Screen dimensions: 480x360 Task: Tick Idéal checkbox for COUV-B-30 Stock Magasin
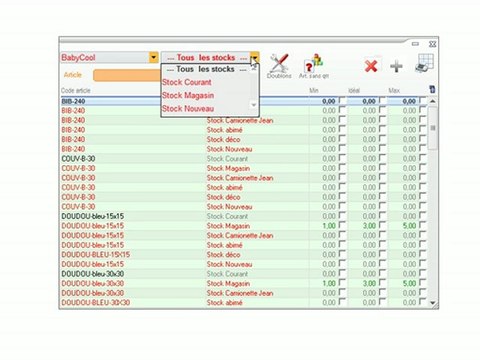[382, 167]
